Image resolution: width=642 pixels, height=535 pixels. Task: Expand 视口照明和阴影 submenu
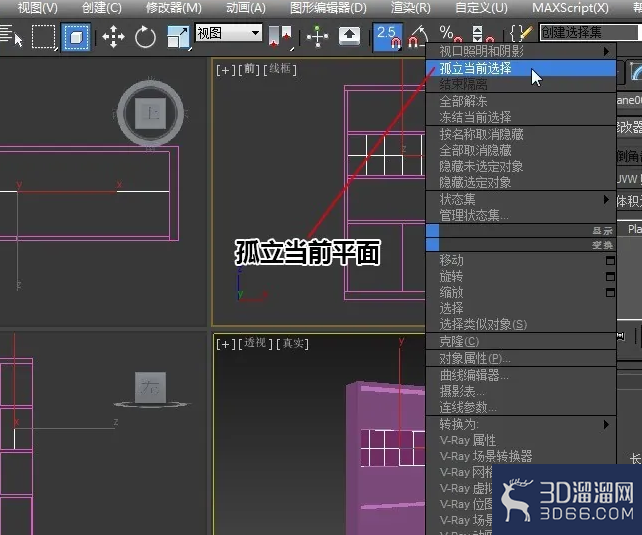point(521,51)
